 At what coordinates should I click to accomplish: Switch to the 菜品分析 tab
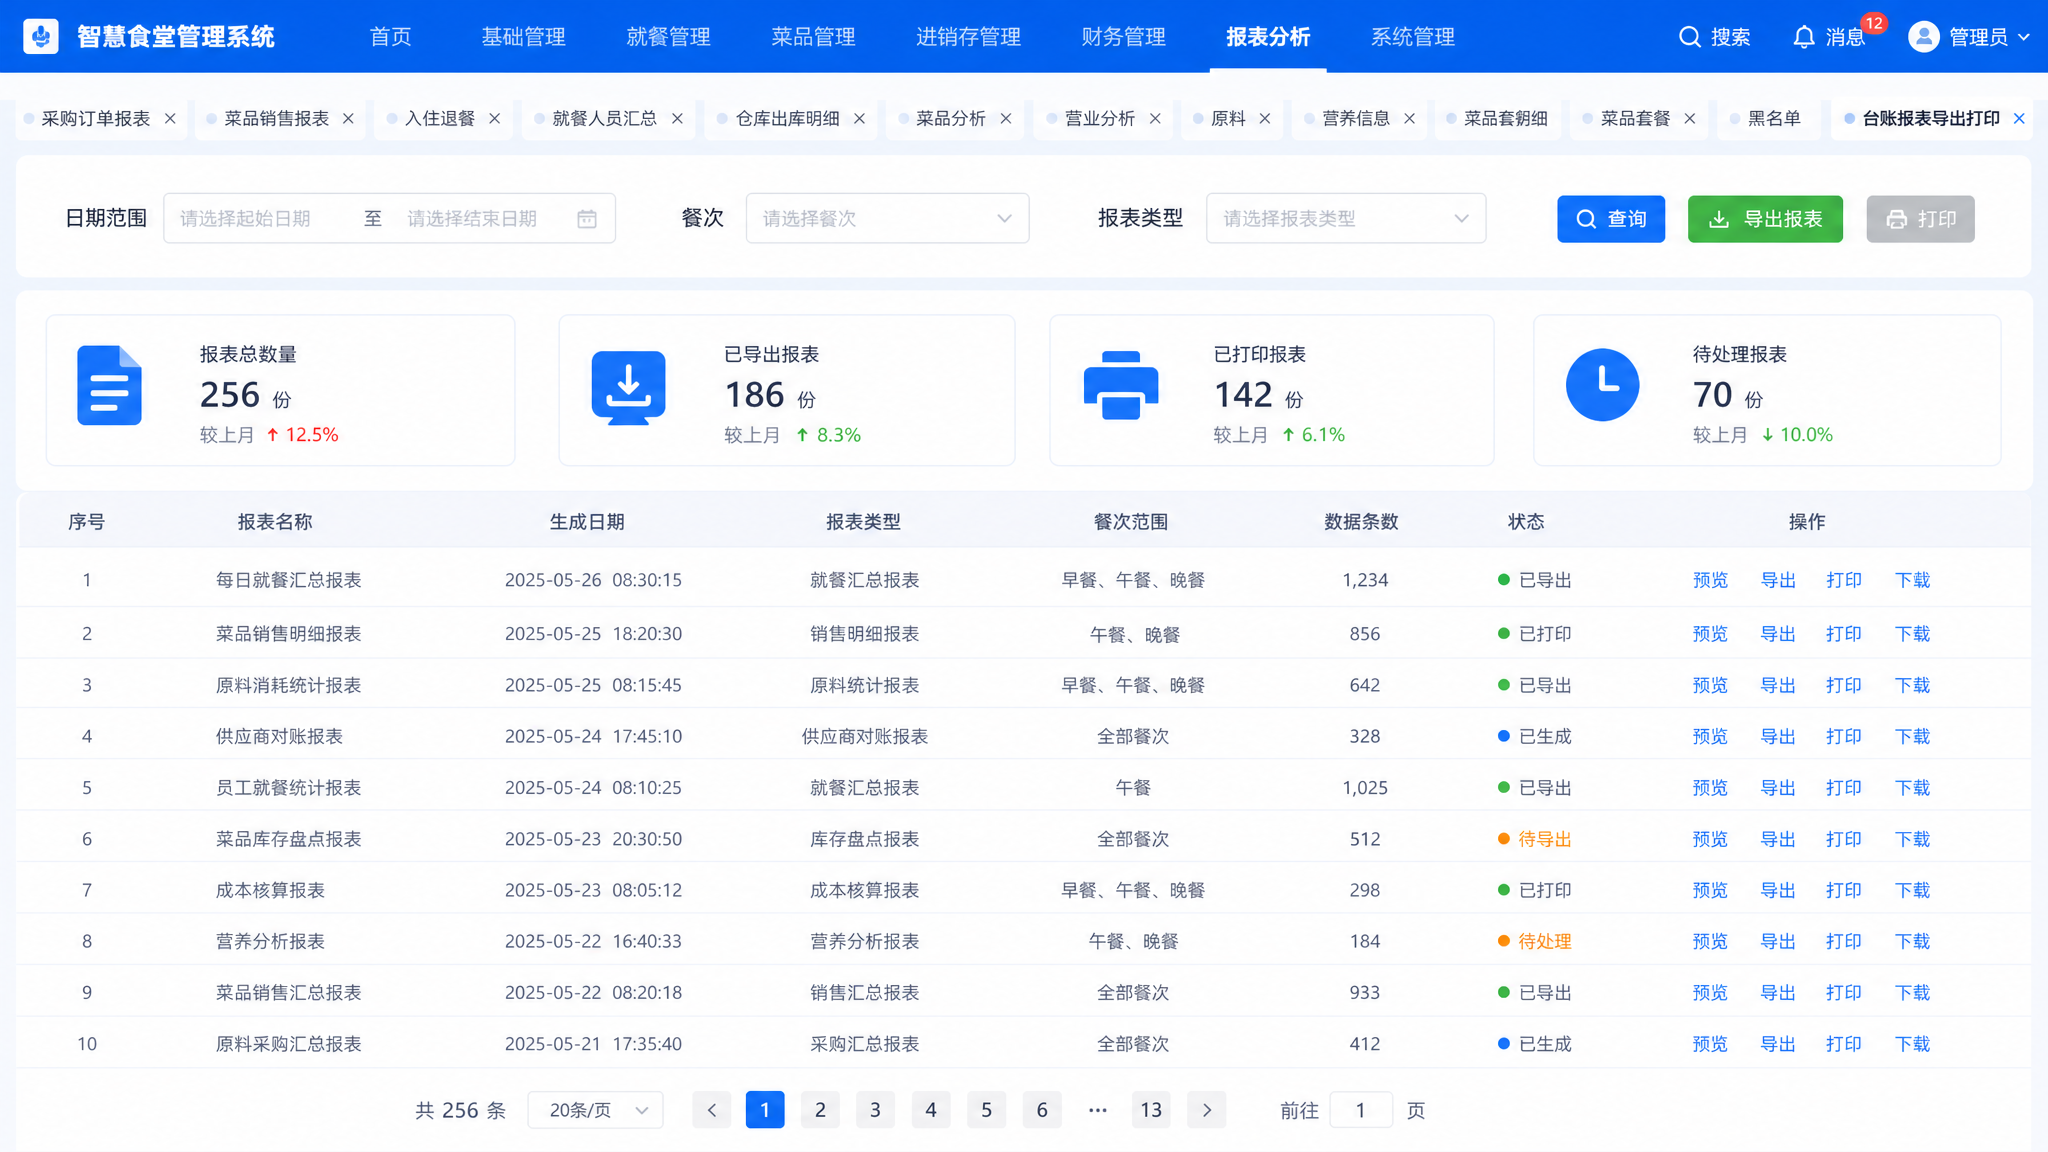(951, 118)
